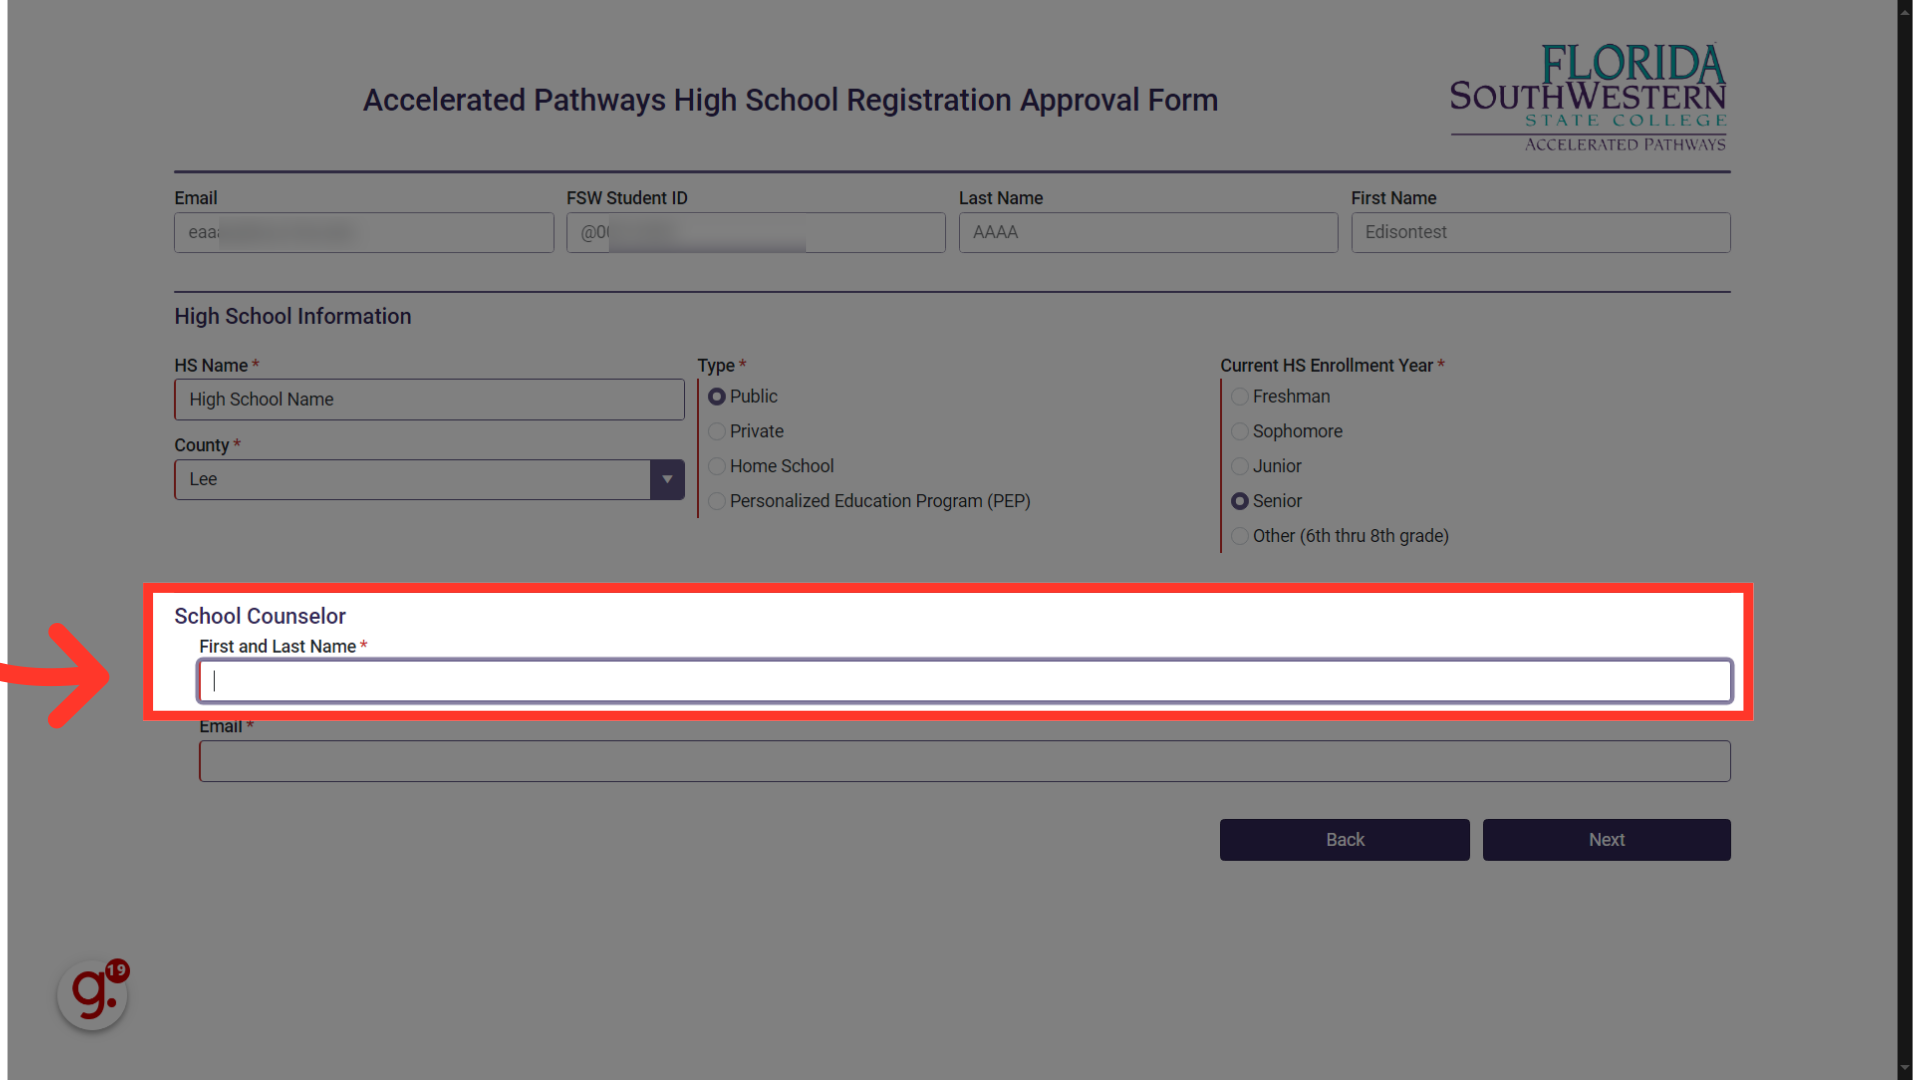Select Home School type option
The height and width of the screenshot is (1080, 1920).
(716, 465)
